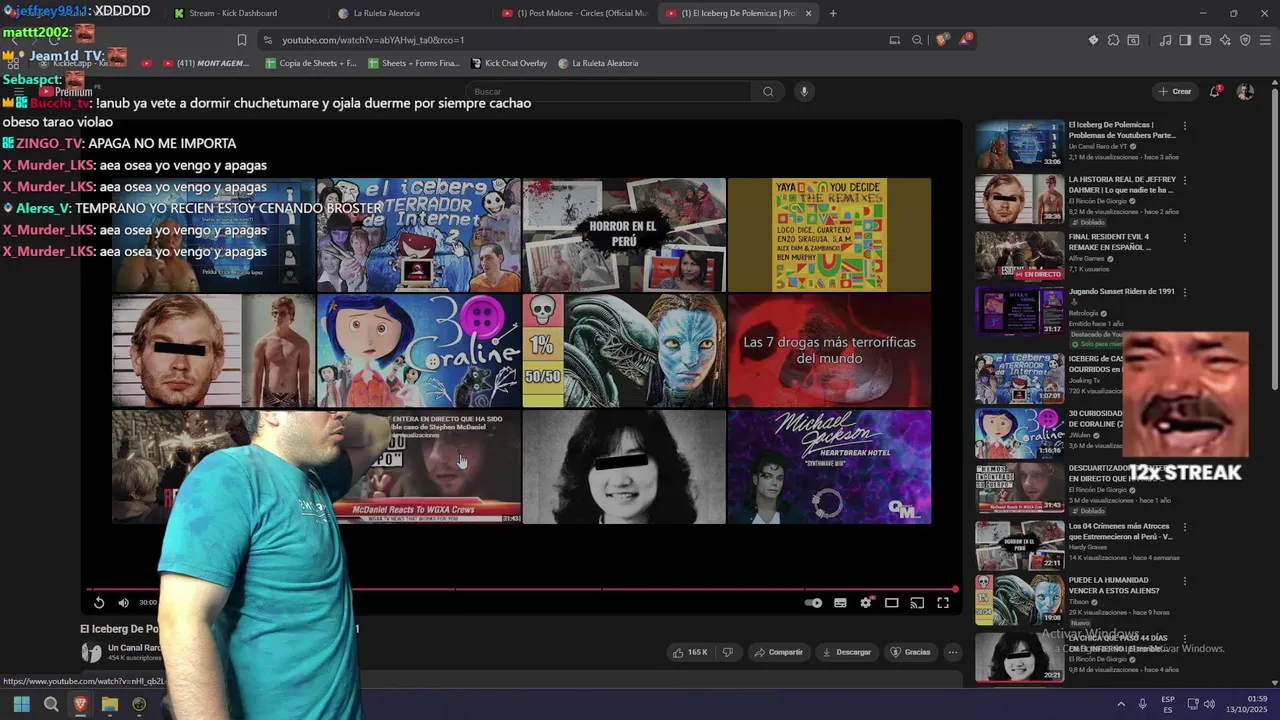Toggle subtitles in the video player
This screenshot has height=720, width=1280.
tap(840, 603)
